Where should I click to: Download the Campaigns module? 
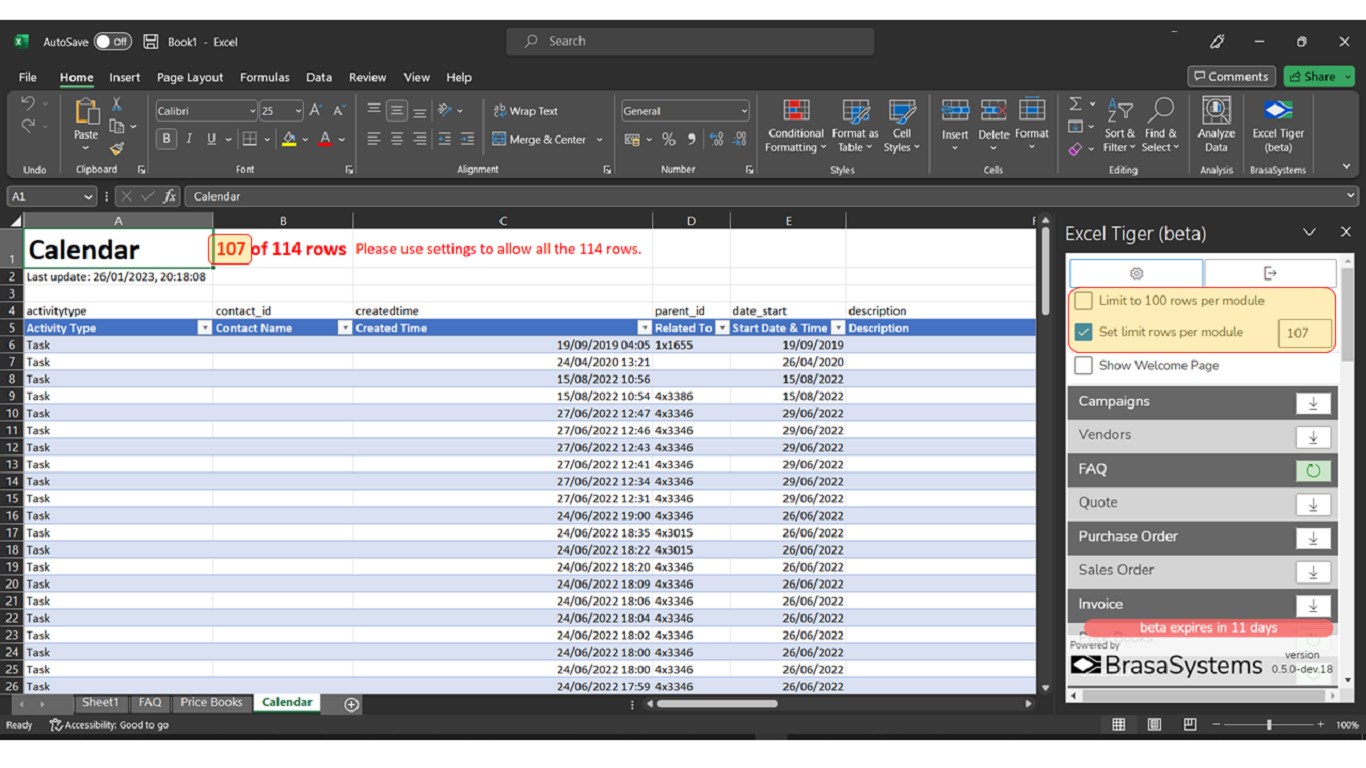tap(1312, 403)
